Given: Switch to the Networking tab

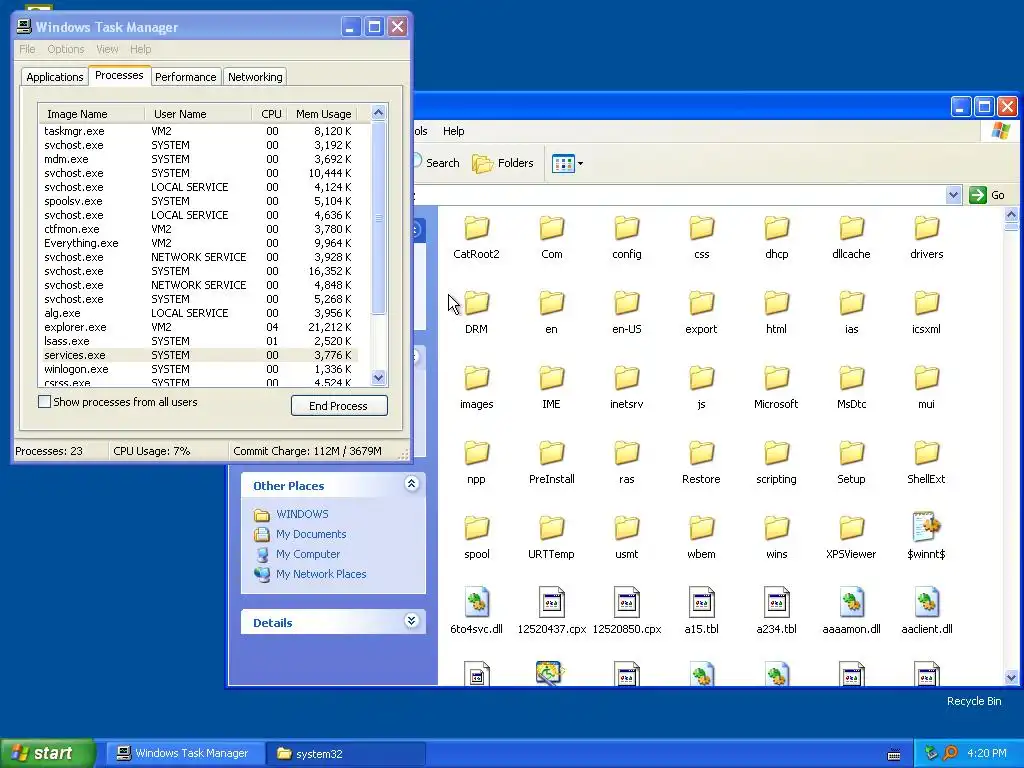Looking at the screenshot, I should coord(255,77).
